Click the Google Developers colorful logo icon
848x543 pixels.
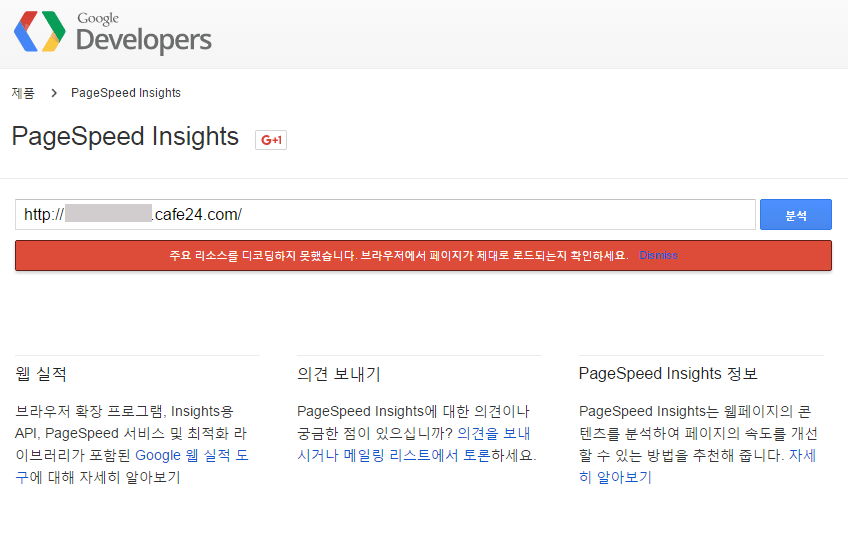click(40, 32)
